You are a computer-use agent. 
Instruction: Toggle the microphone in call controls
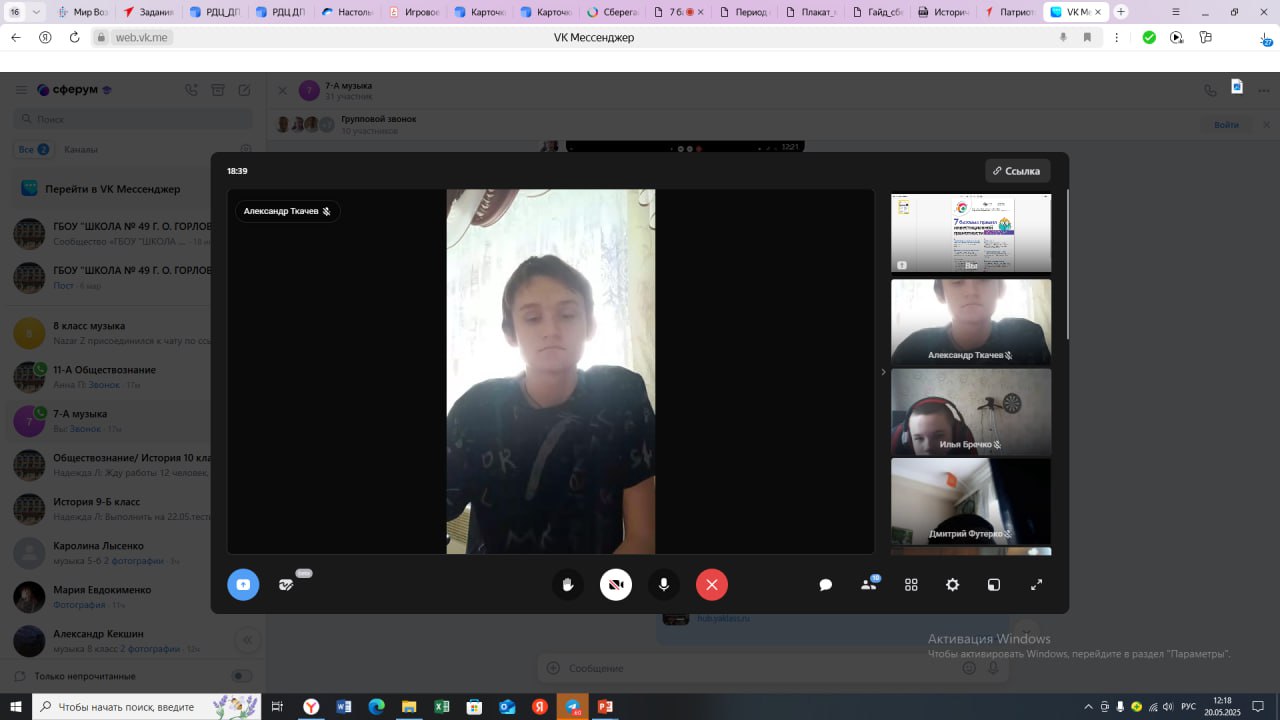664,585
